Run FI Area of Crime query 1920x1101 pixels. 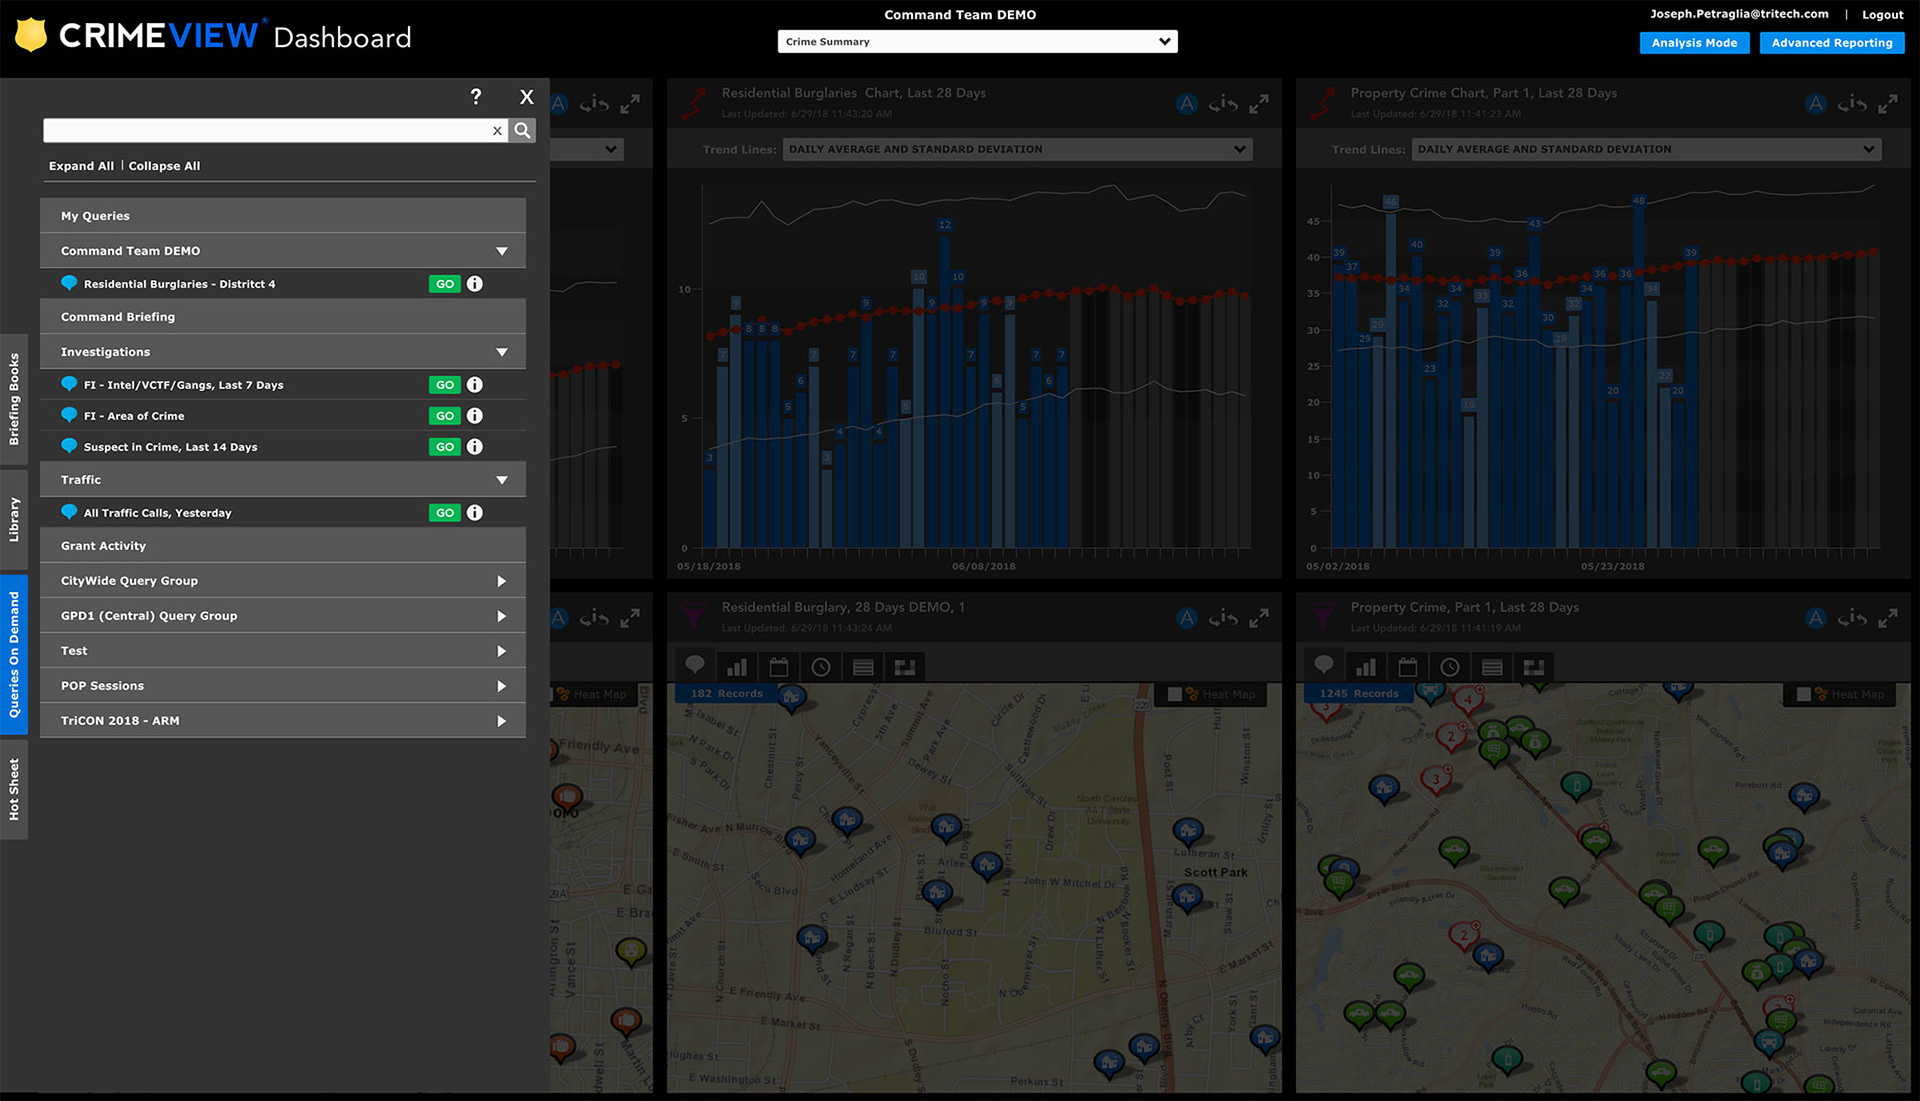tap(445, 416)
